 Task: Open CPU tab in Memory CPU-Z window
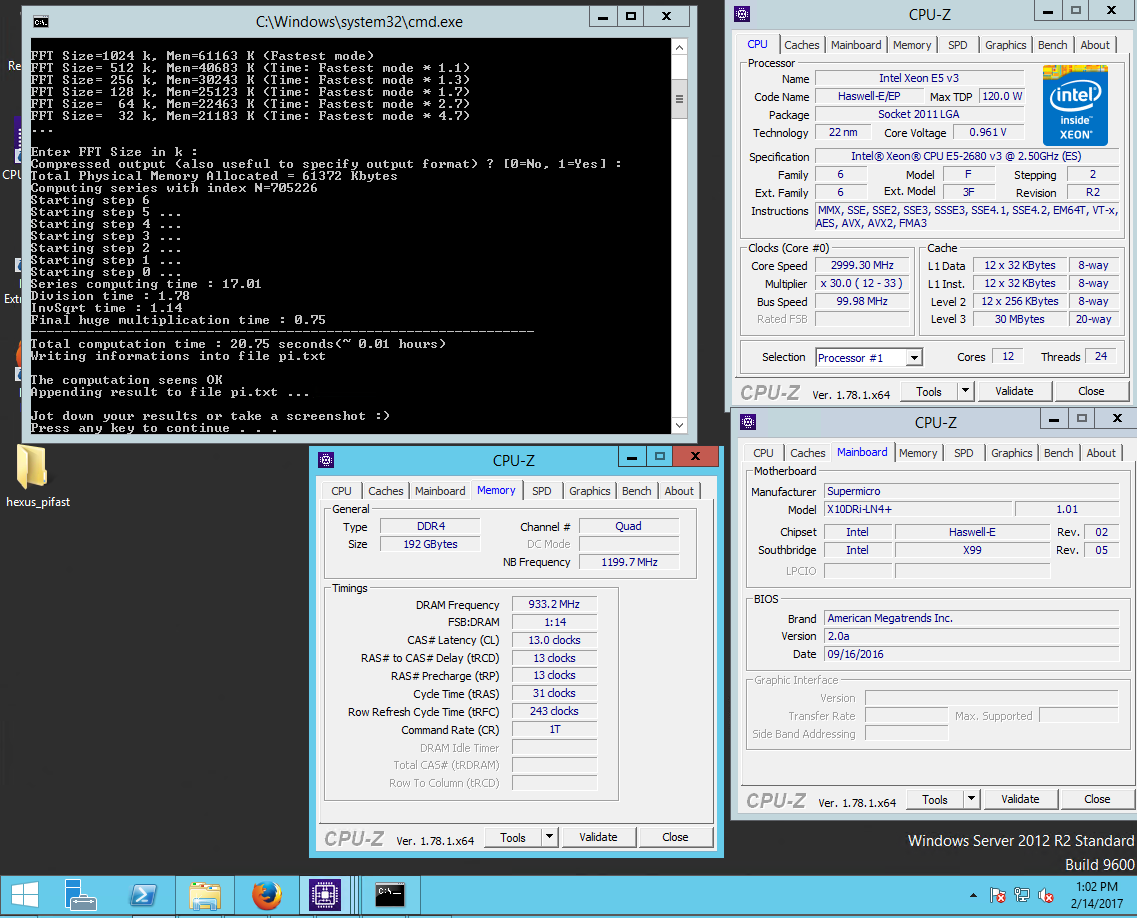click(x=341, y=491)
